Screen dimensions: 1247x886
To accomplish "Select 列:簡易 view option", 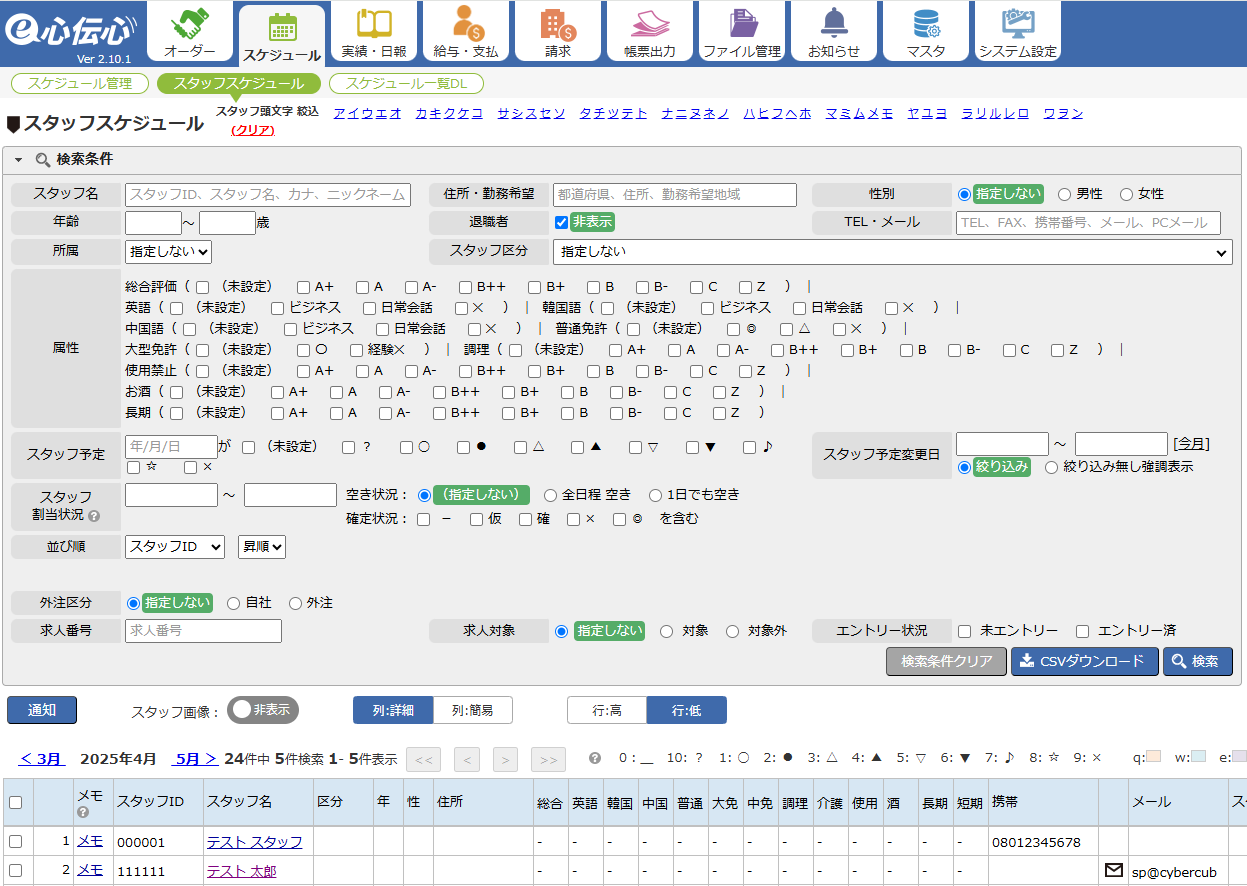I will 473,710.
